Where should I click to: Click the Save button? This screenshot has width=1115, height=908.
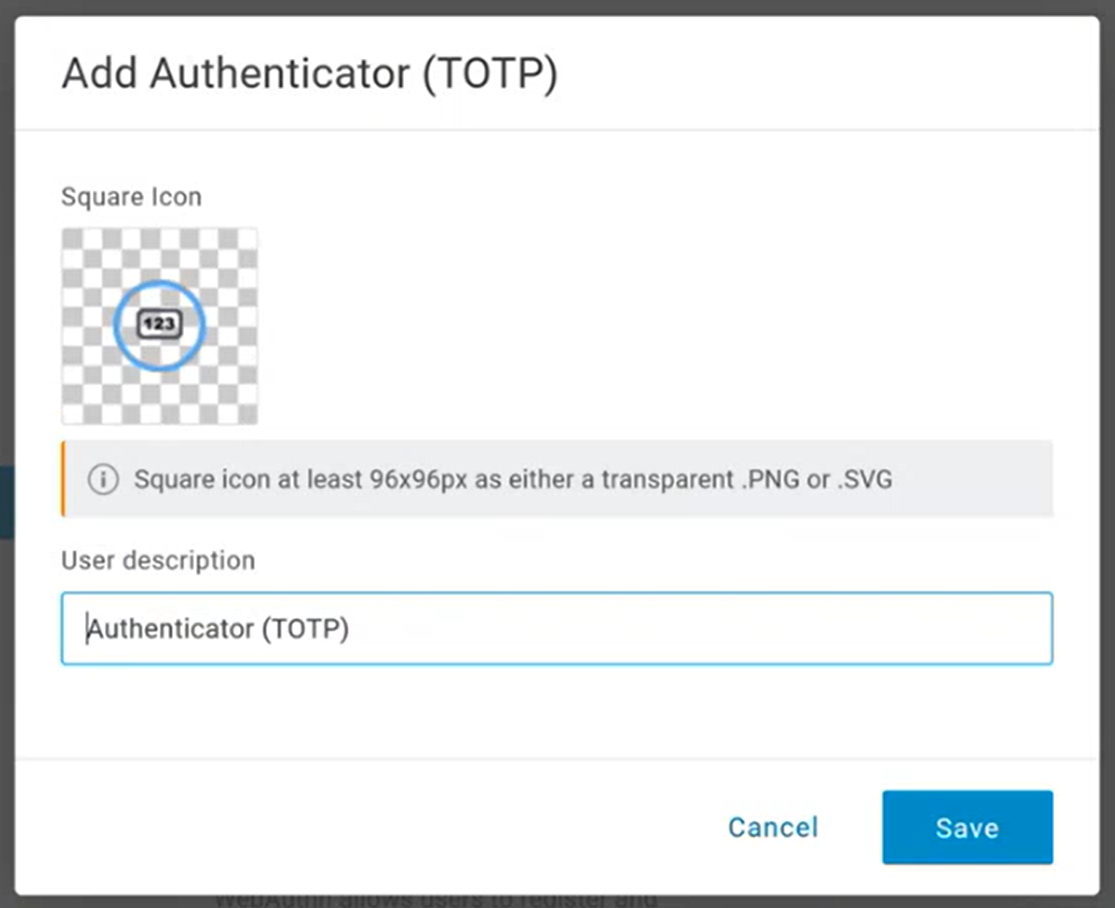(x=966, y=827)
